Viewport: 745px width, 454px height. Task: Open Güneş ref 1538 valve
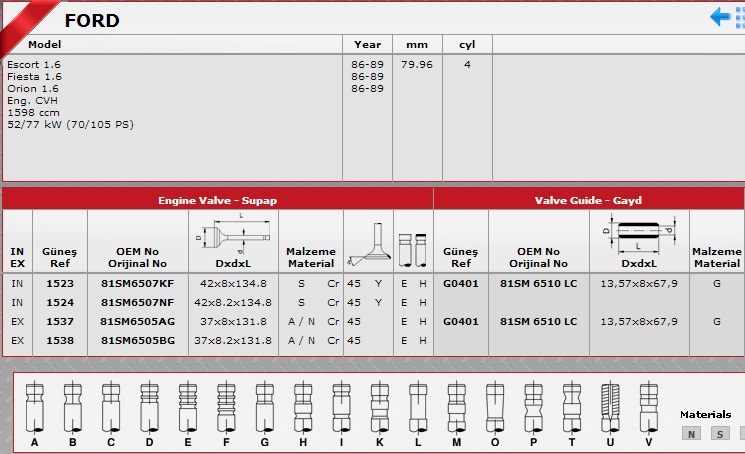60,340
